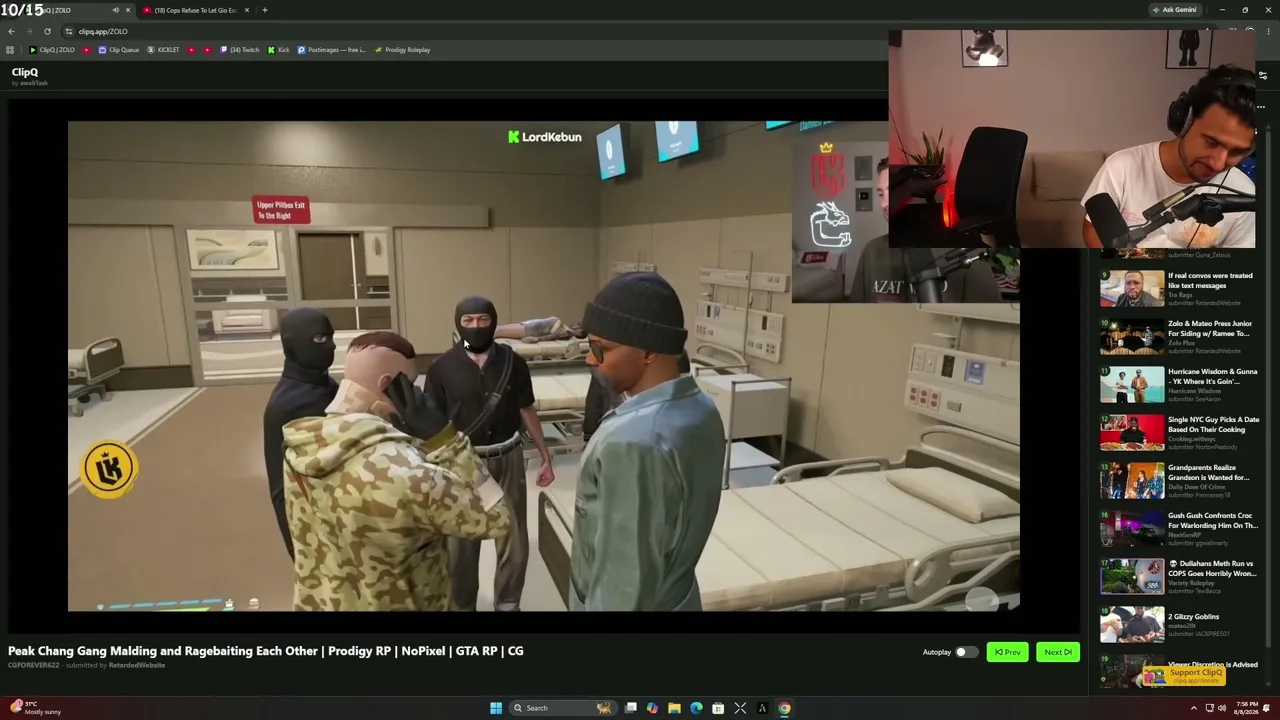This screenshot has height=720, width=1280.
Task: Open the (34) Twitch bookmark
Action: [239, 50]
